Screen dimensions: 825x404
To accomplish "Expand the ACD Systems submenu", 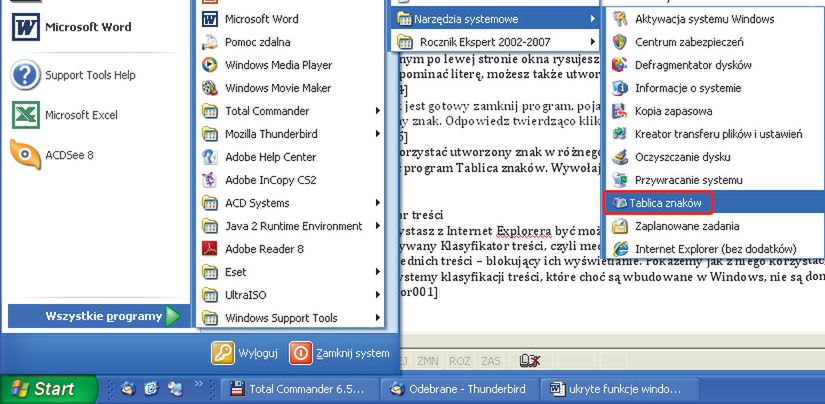I will [x=290, y=203].
